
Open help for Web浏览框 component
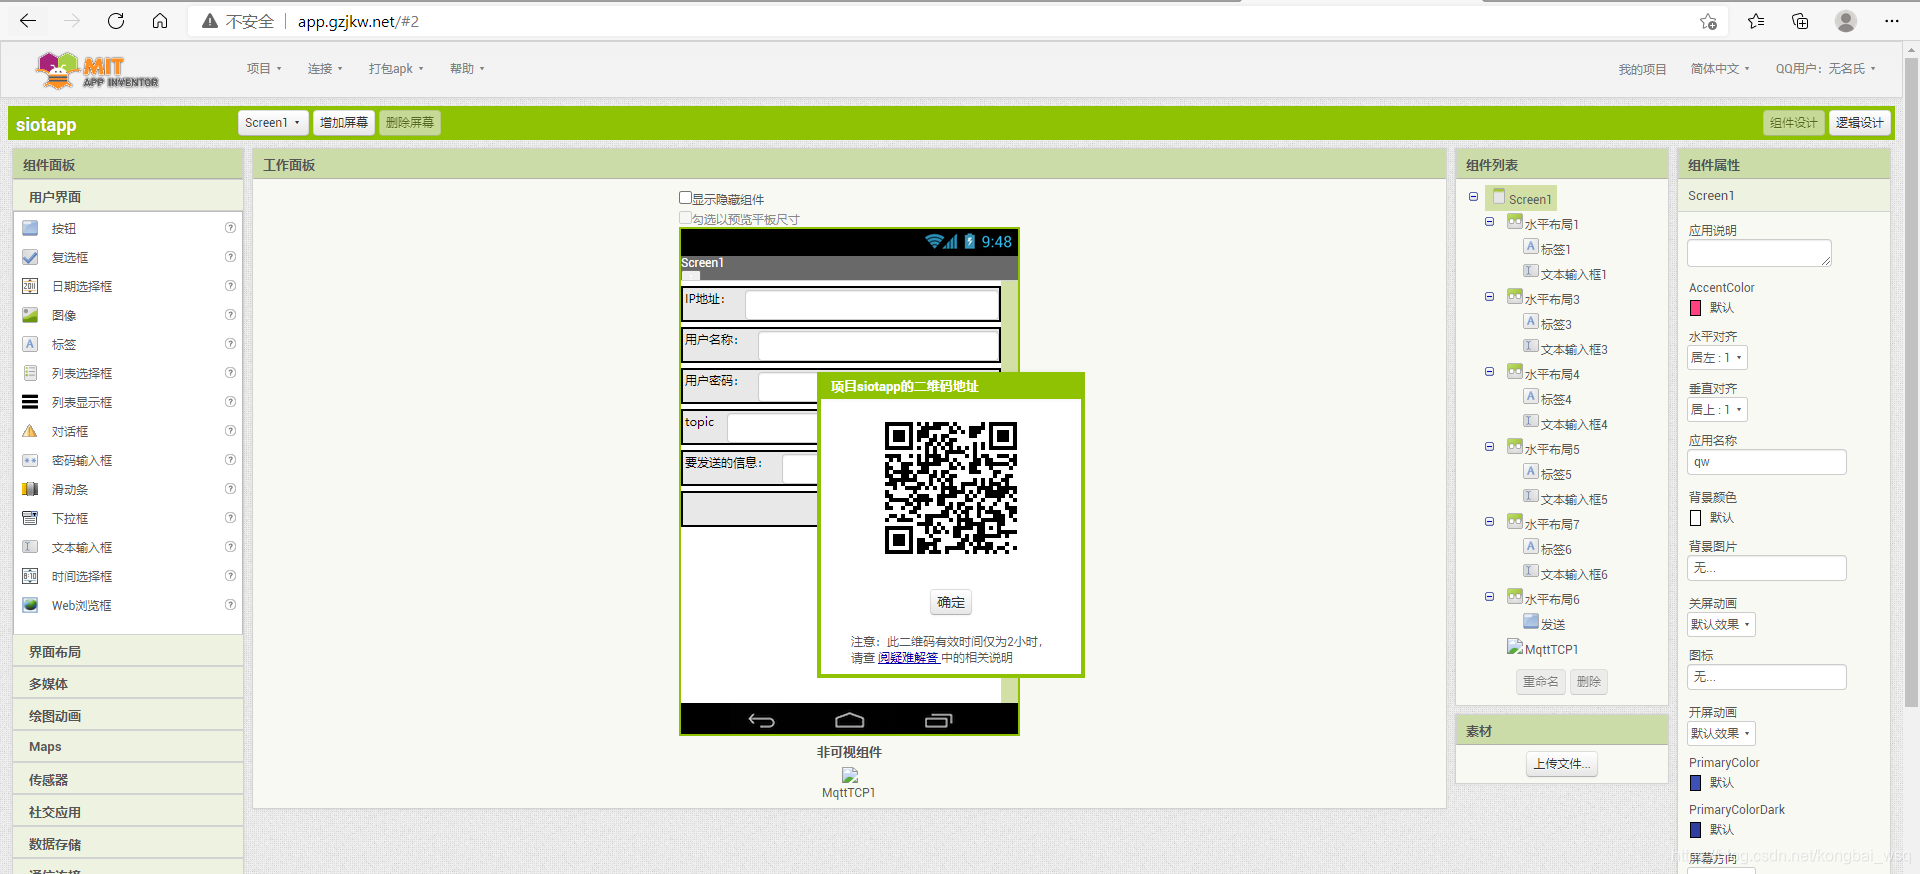tap(230, 605)
